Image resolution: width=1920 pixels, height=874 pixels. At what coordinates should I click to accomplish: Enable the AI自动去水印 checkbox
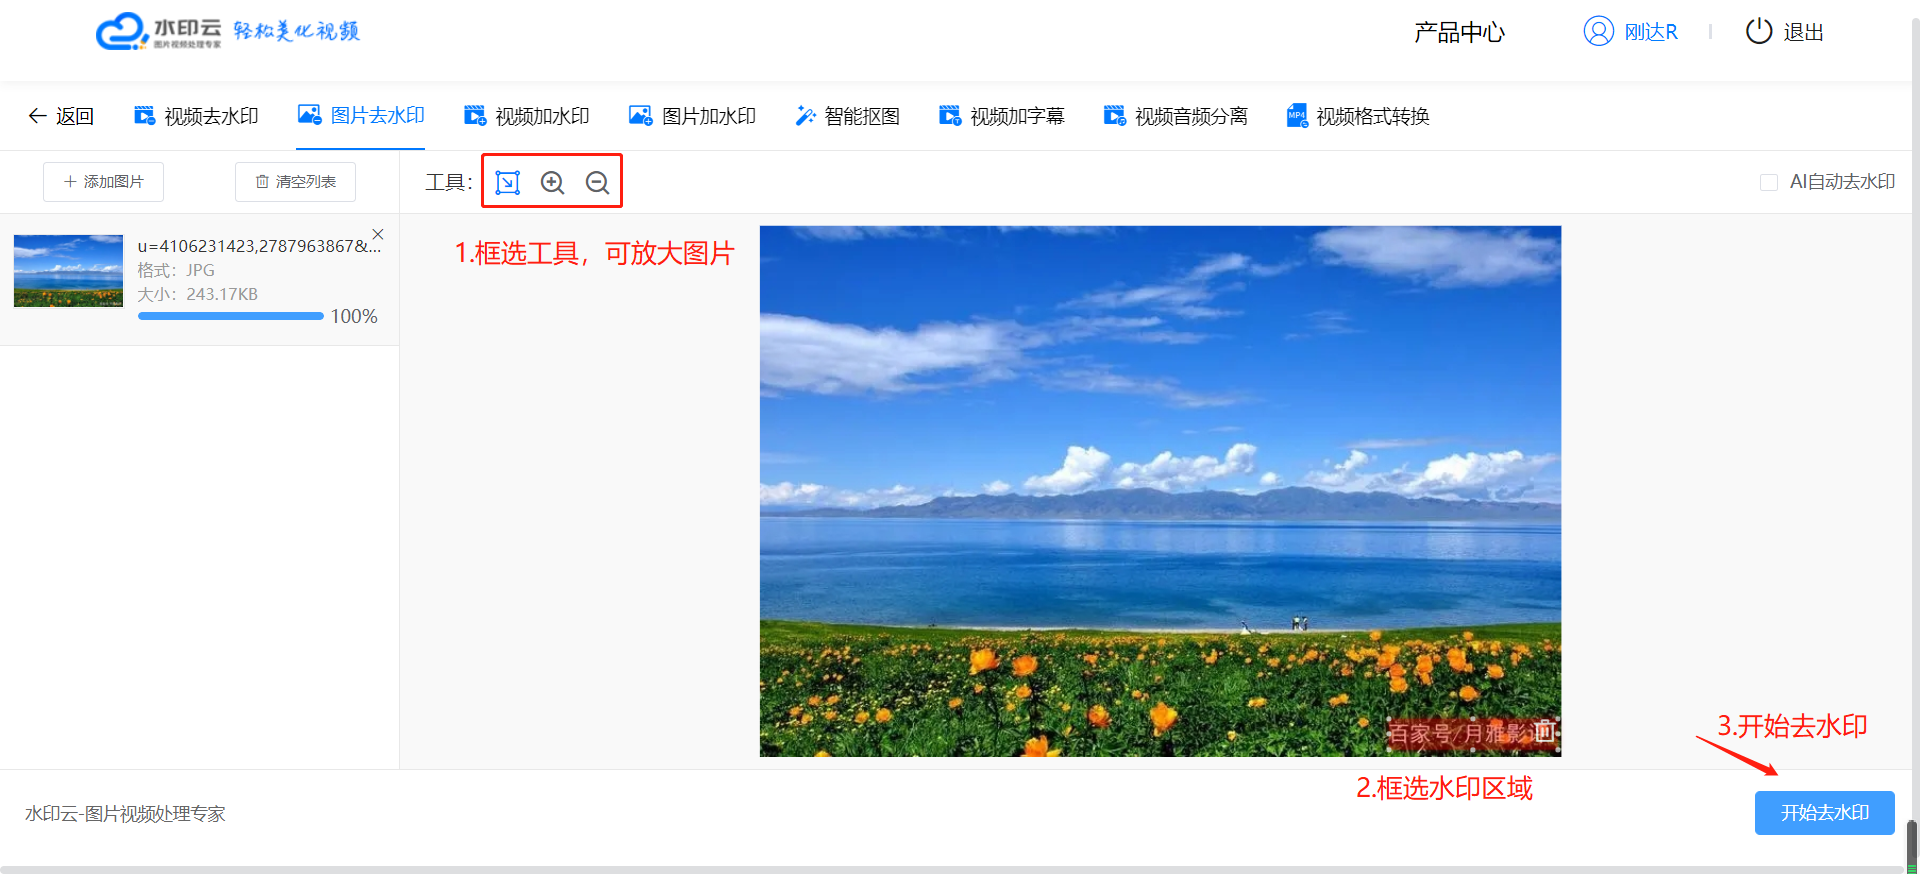(1769, 182)
